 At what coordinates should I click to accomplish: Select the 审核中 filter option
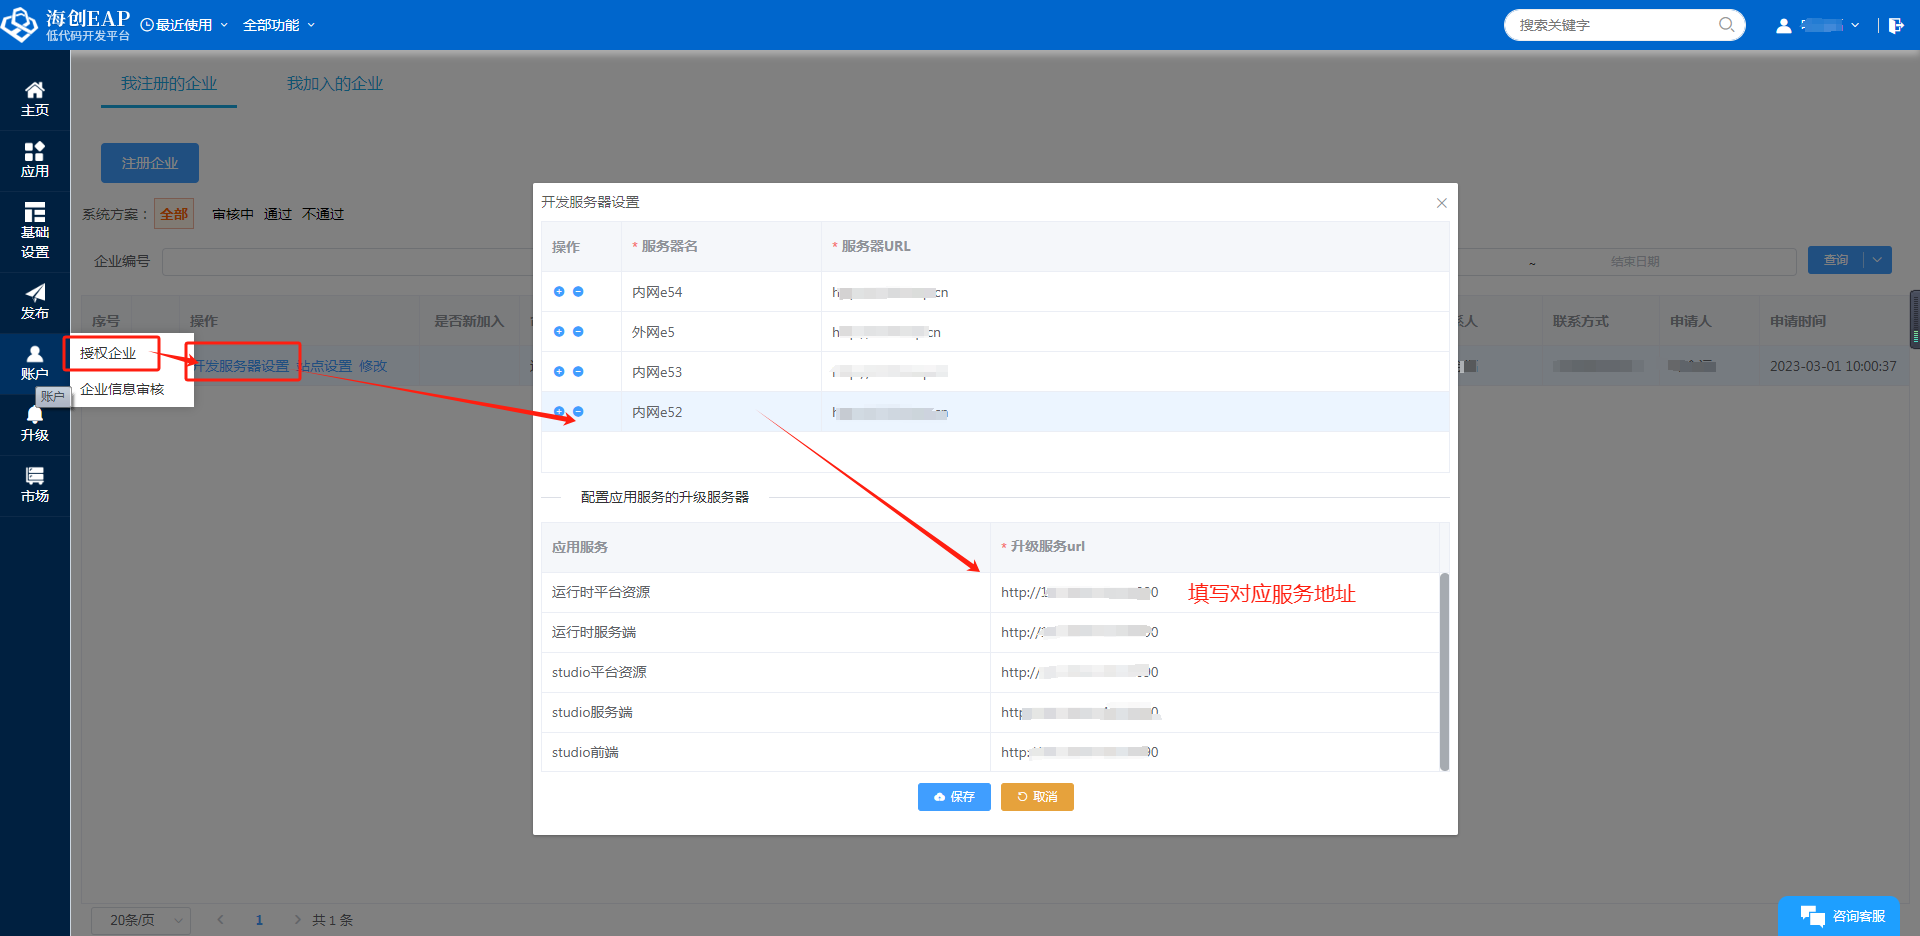(232, 214)
